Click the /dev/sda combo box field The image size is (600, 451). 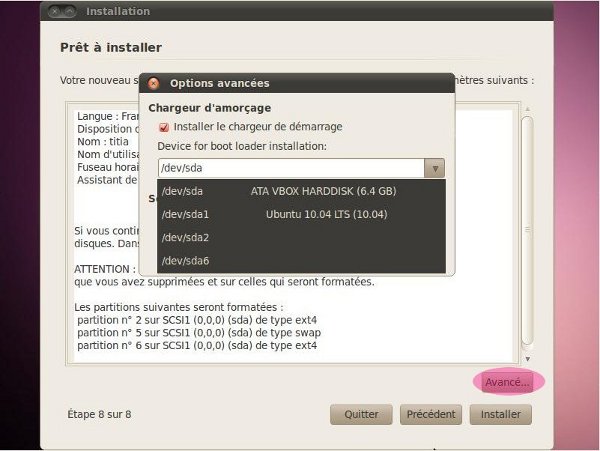coord(290,168)
